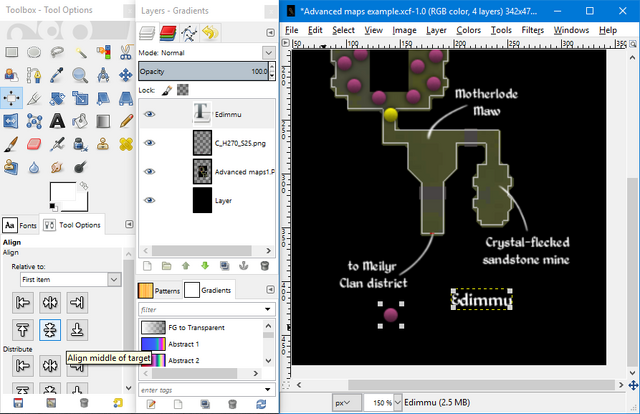Select the Blend gradient tool

click(103, 121)
